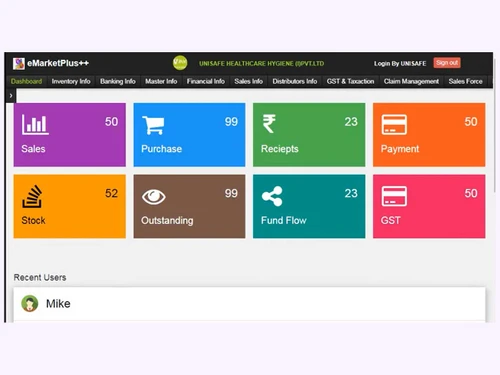Open the Distributors Info menu
Viewport: 500px width, 375px height.
coord(295,81)
